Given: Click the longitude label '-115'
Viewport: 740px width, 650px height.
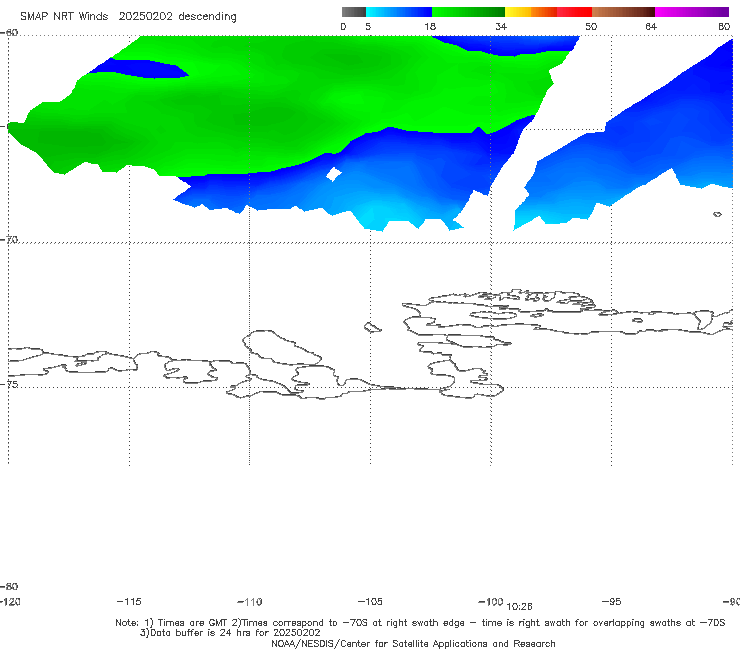Looking at the screenshot, I should point(129,601).
